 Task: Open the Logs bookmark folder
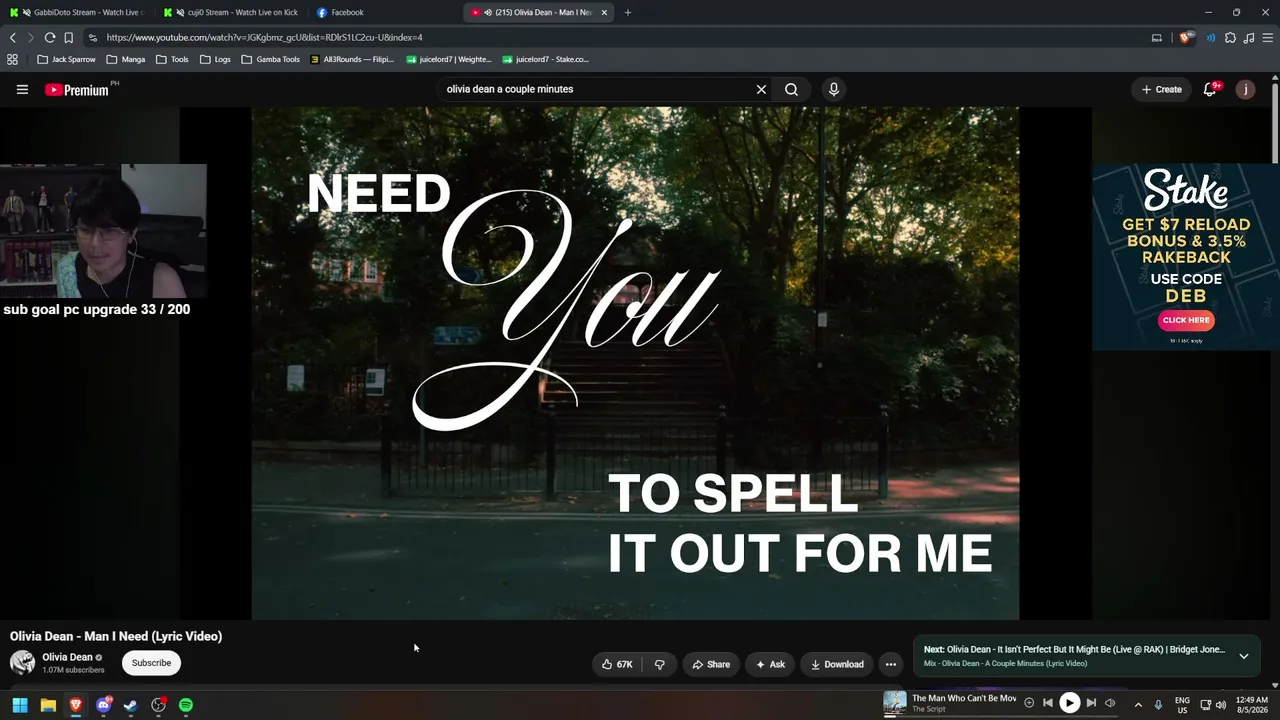click(x=215, y=59)
